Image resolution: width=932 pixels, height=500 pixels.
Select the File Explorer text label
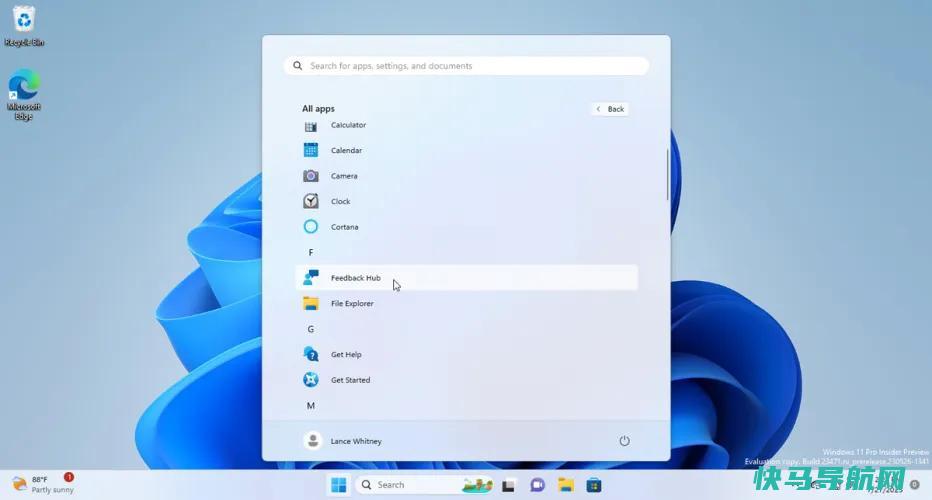click(352, 303)
